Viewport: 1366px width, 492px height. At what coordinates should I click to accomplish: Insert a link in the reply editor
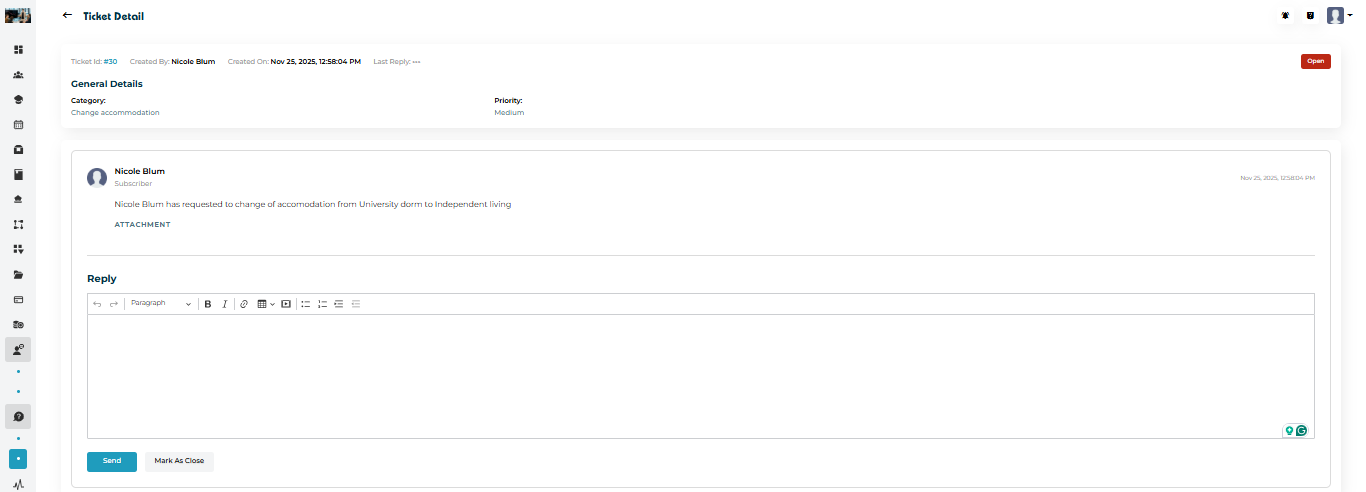243,304
